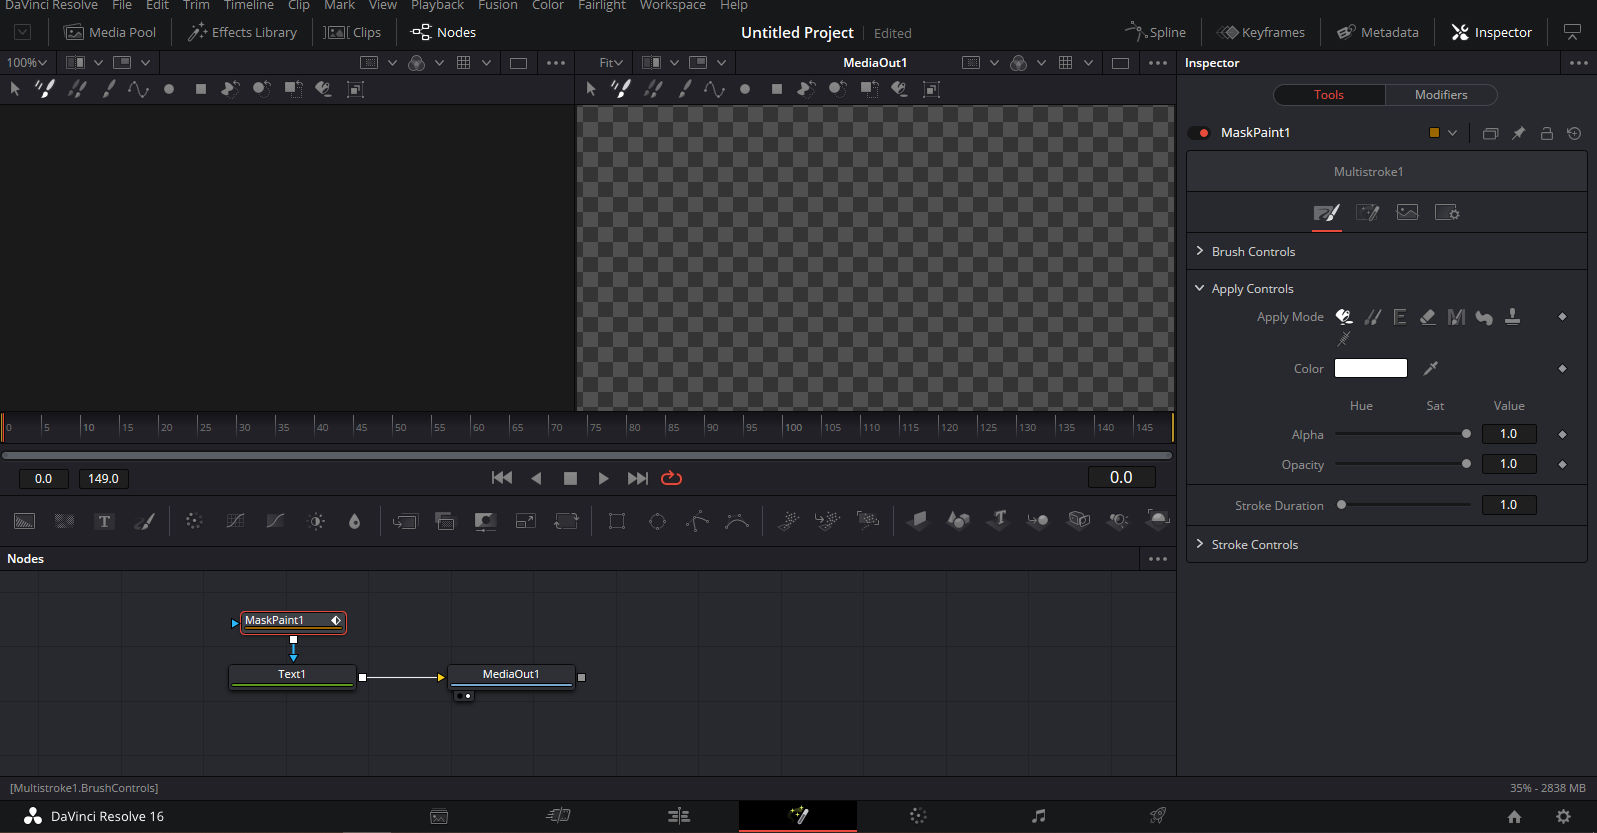Viewport: 1597px width, 833px height.
Task: Open MediaOut1 viewer three-dot options menu
Action: pos(1158,62)
